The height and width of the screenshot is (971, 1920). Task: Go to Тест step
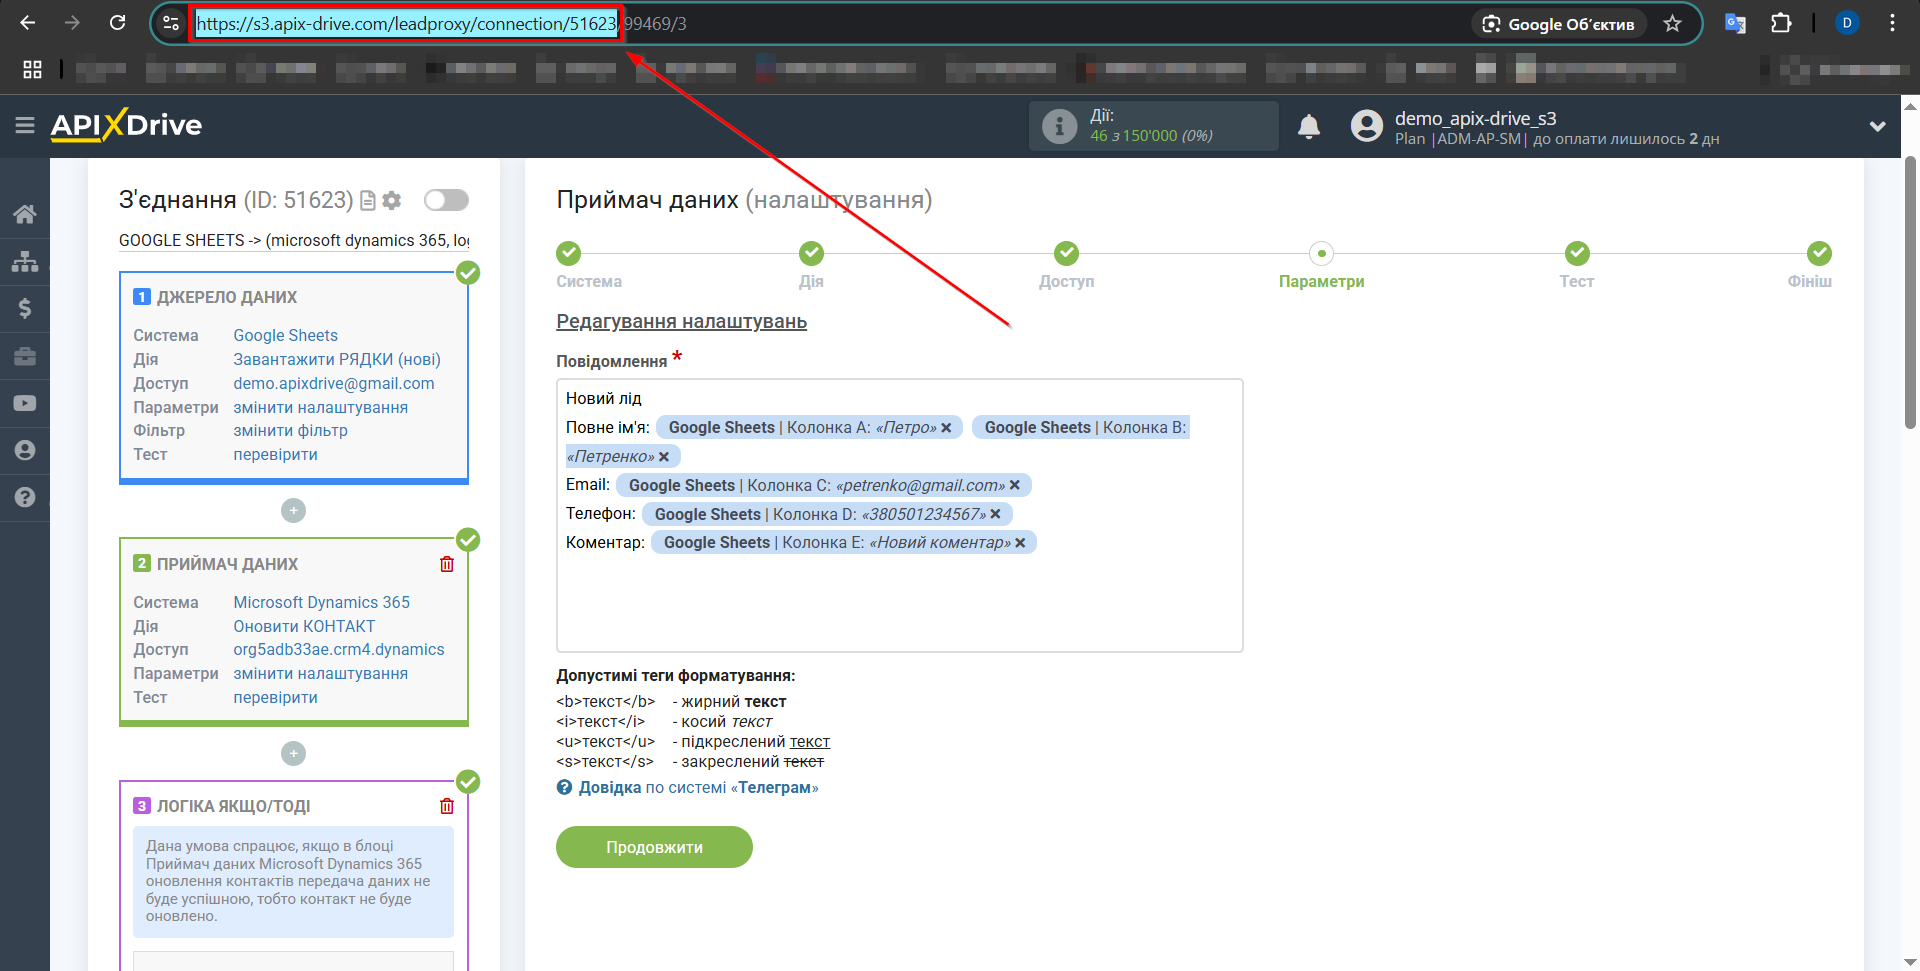click(1577, 253)
